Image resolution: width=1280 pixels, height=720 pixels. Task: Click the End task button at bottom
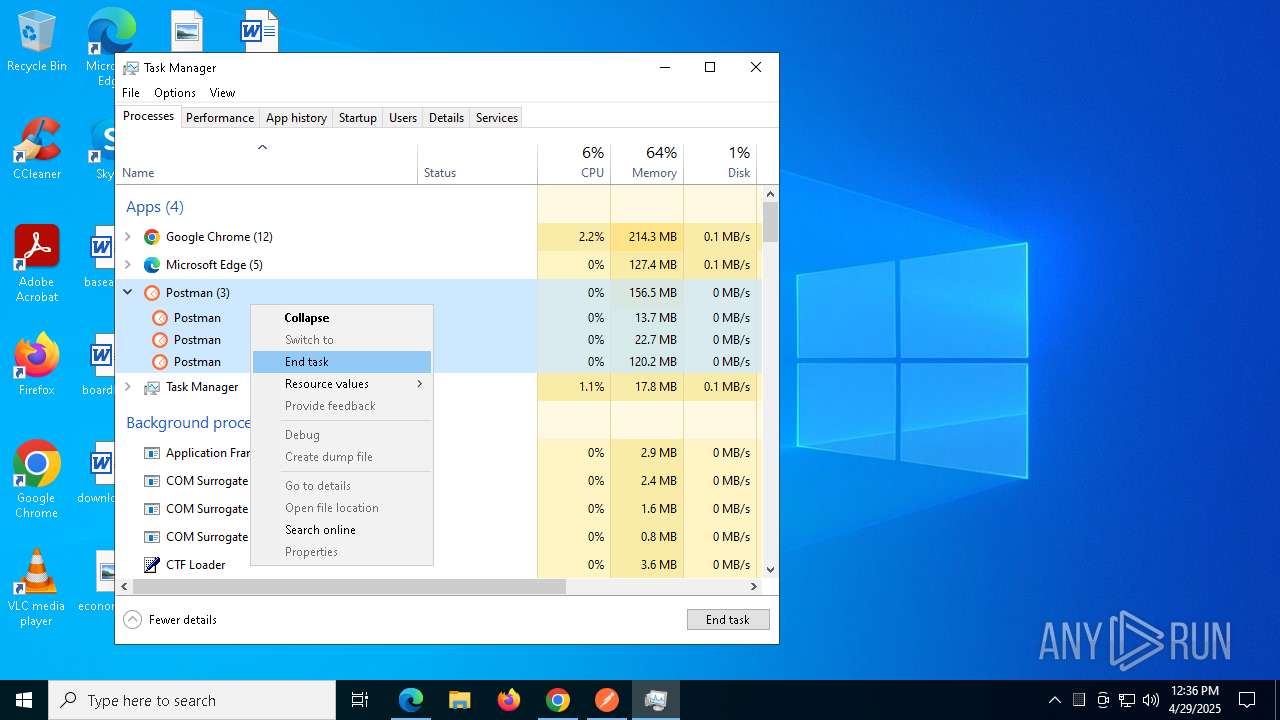[728, 620]
